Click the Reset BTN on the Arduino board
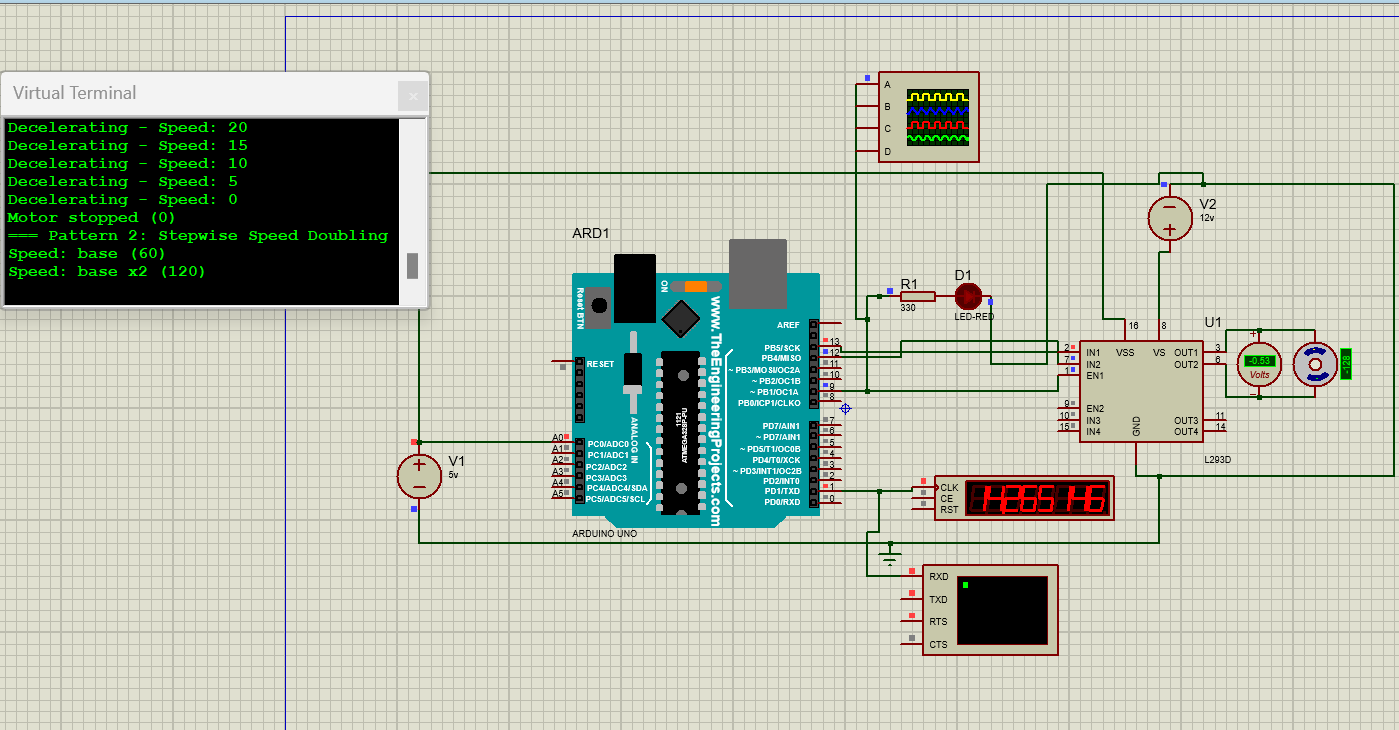Viewport: 1399px width, 730px height. (600, 308)
